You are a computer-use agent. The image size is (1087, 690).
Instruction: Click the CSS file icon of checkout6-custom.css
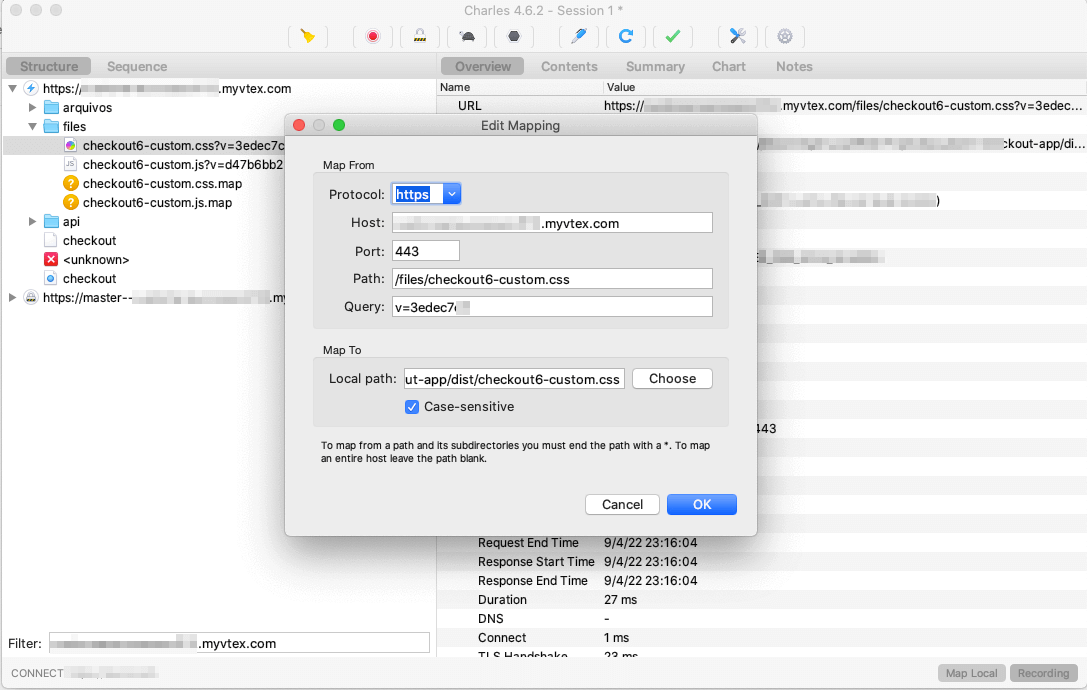tap(70, 145)
